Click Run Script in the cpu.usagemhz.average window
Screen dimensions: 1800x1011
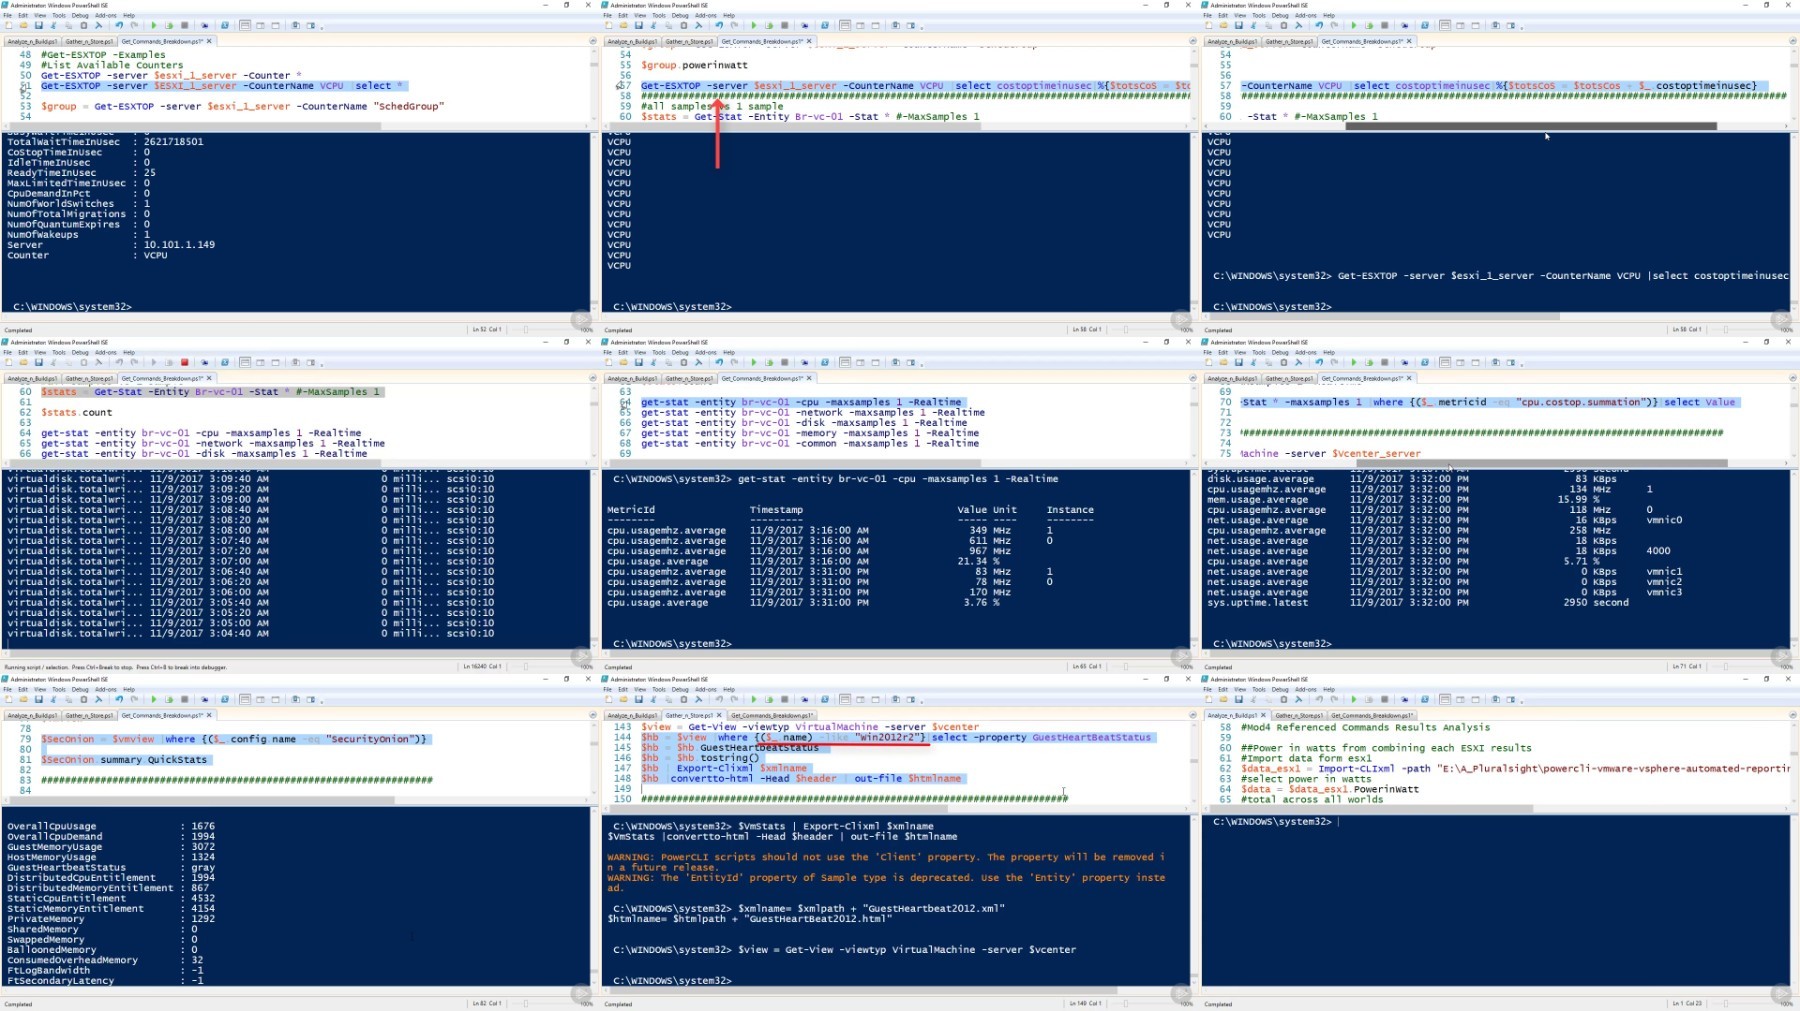click(753, 363)
